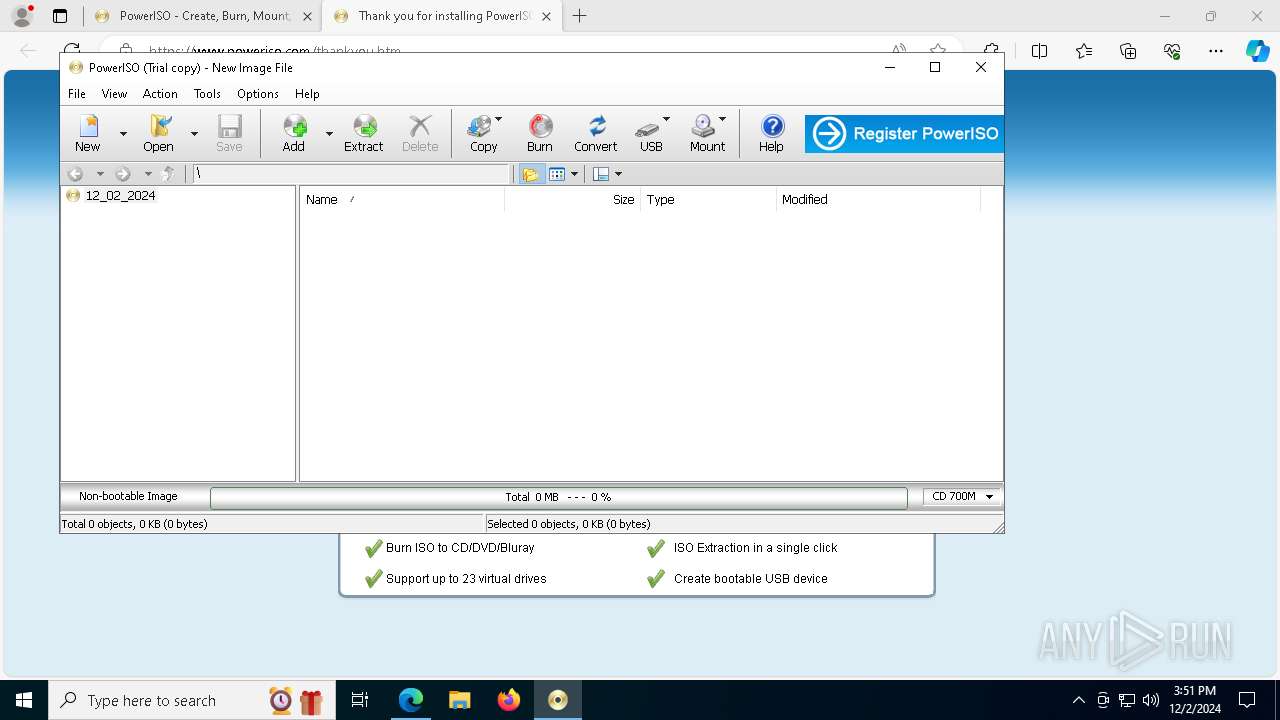Screen dimensions: 1280x720
Task: Open the Tools menu
Action: [207, 94]
